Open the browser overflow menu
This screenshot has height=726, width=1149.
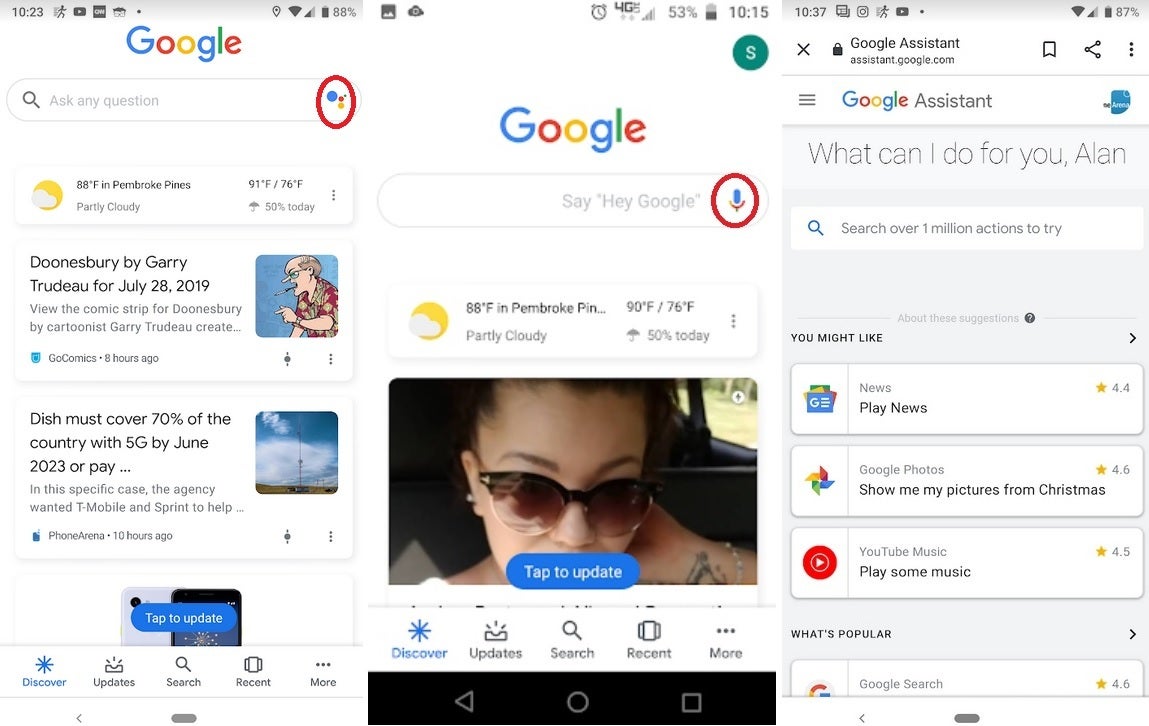pos(1131,49)
